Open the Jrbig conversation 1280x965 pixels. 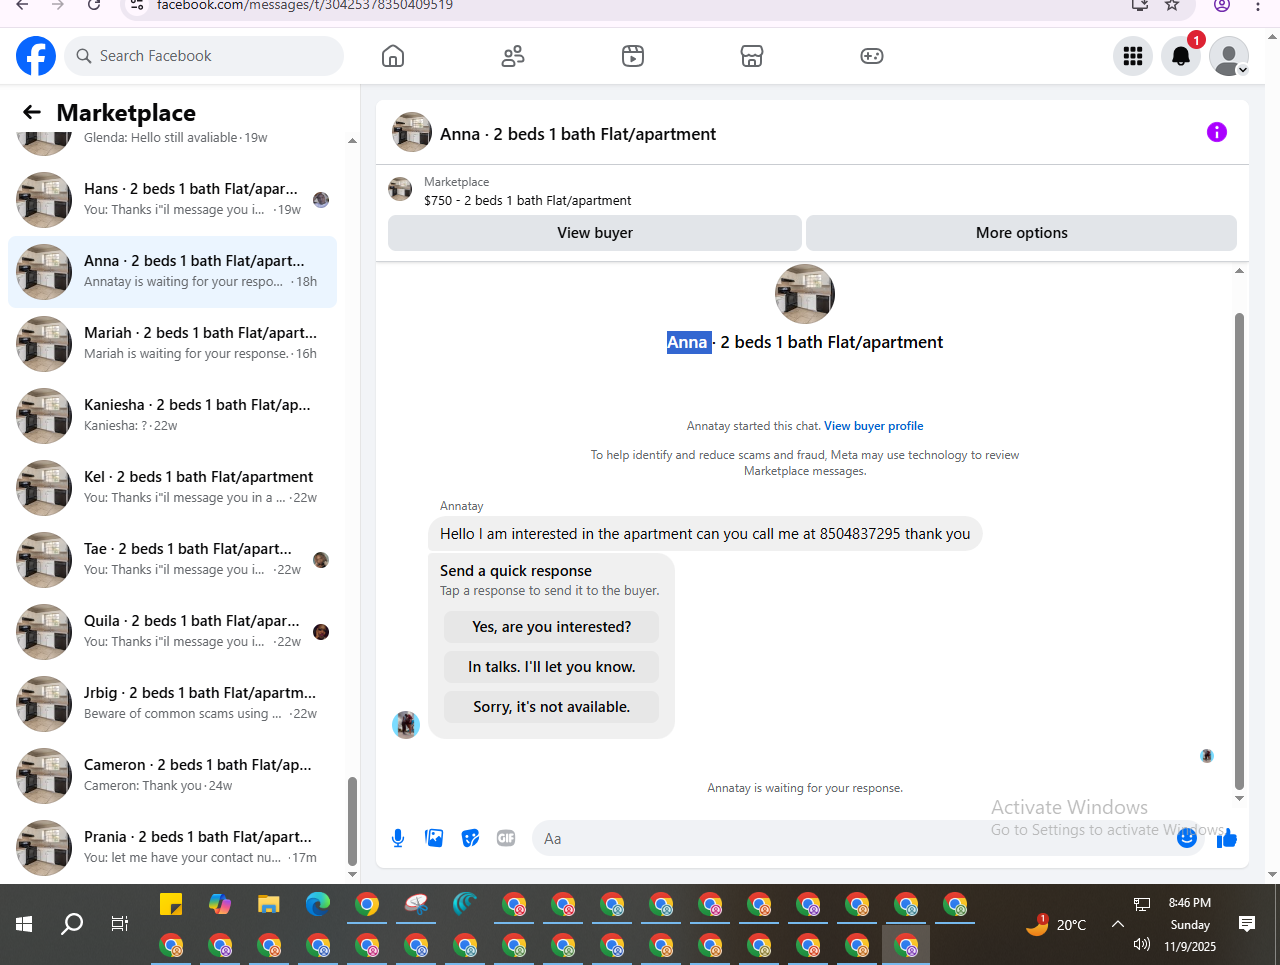[172, 704]
